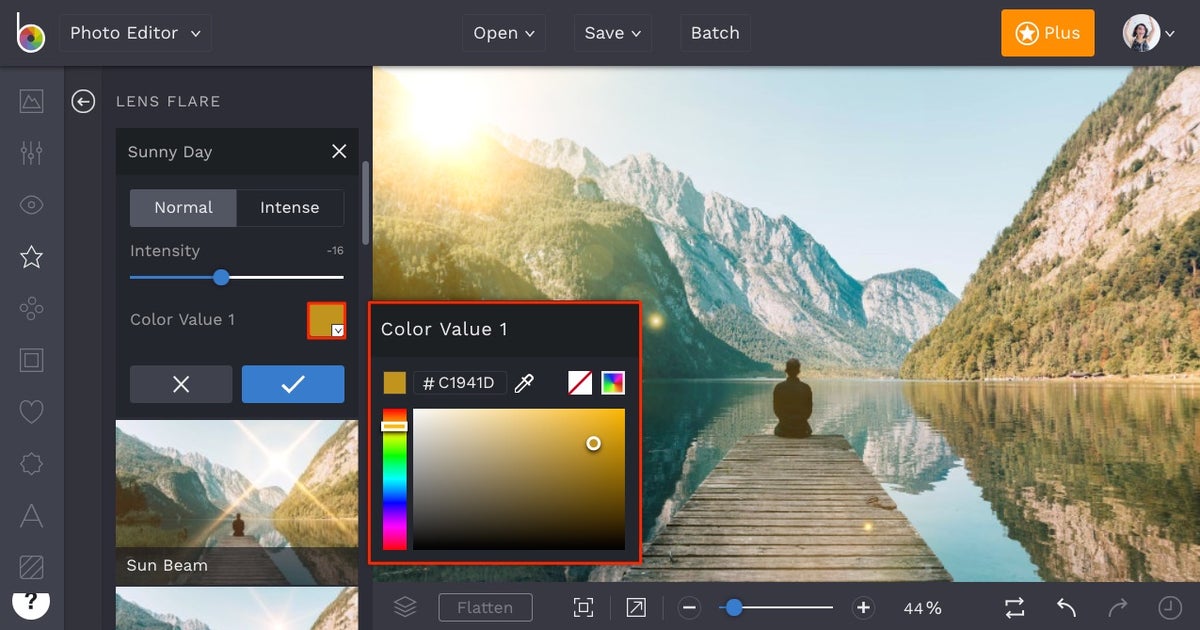
Task: Click the Text tool A icon in sidebar
Action: tap(31, 516)
